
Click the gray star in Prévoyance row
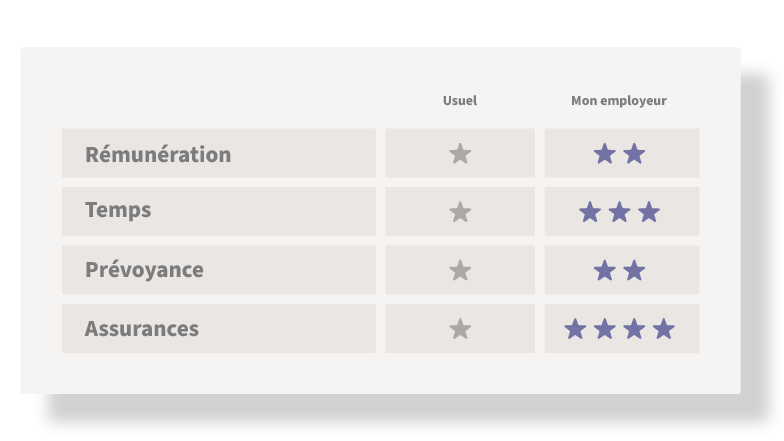point(460,270)
